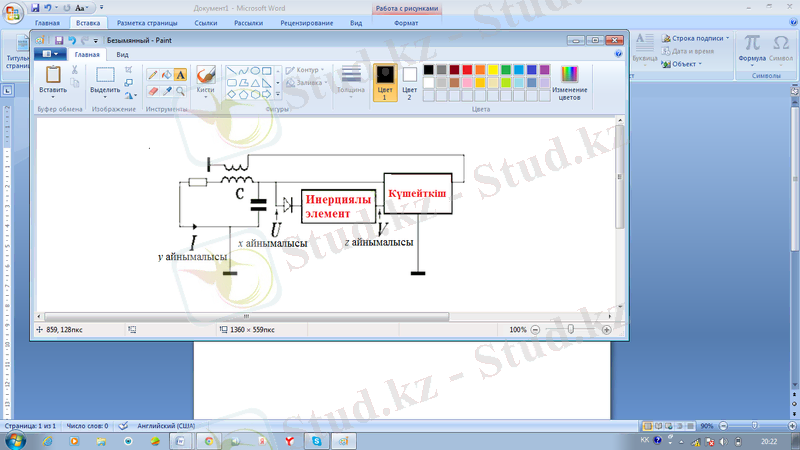Screen dimensions: 800x450
Task: Open Skype from the taskbar
Action: [317, 441]
